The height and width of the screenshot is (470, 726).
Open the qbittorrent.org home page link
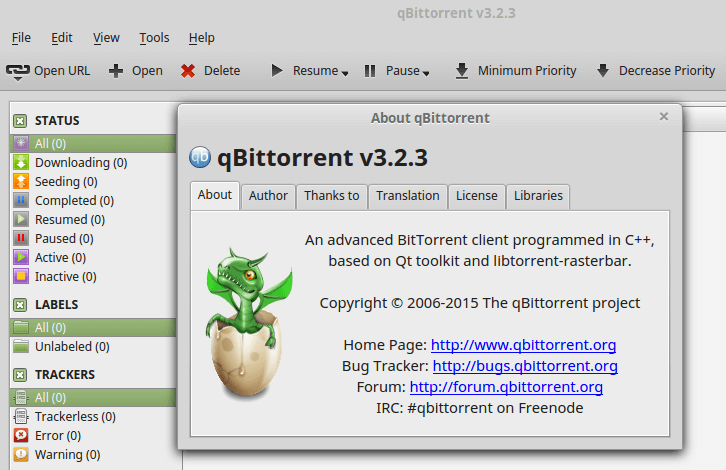[x=523, y=345]
